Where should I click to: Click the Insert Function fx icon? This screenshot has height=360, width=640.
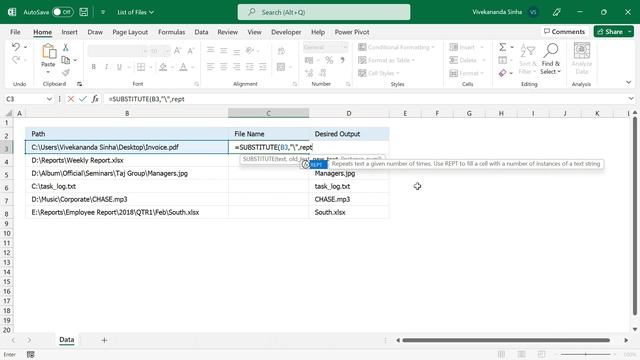point(95,99)
